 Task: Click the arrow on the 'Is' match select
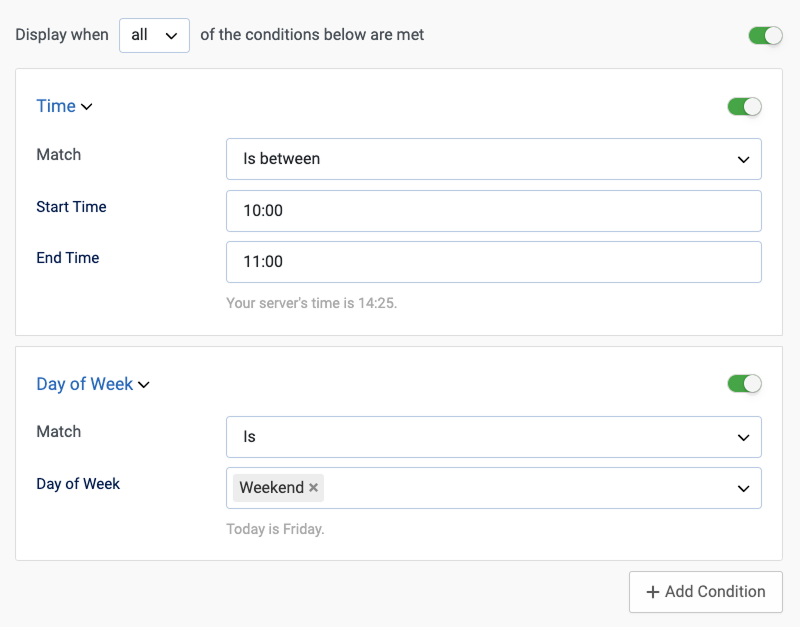743,437
